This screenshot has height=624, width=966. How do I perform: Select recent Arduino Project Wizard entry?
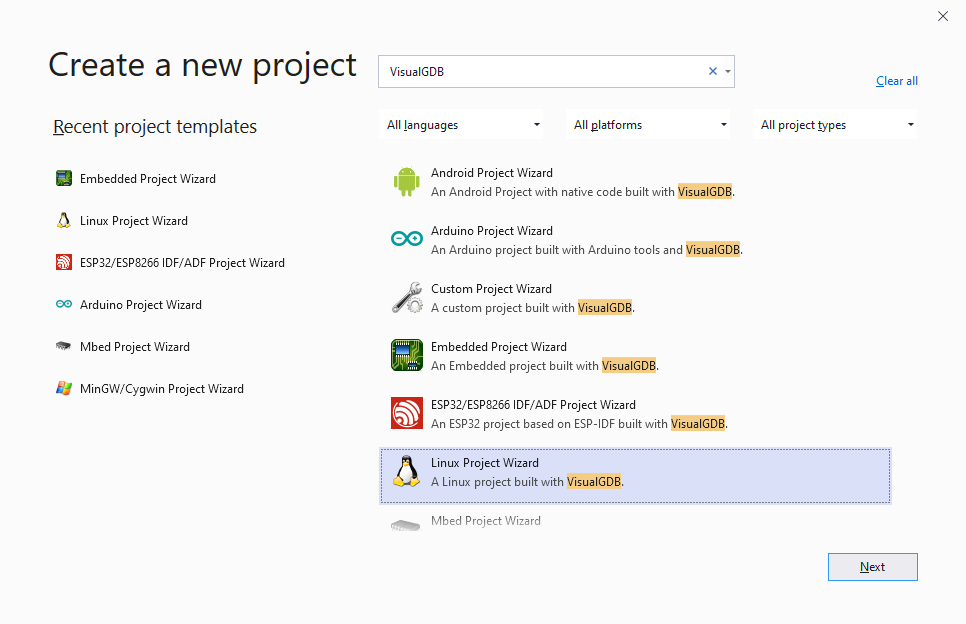click(141, 305)
